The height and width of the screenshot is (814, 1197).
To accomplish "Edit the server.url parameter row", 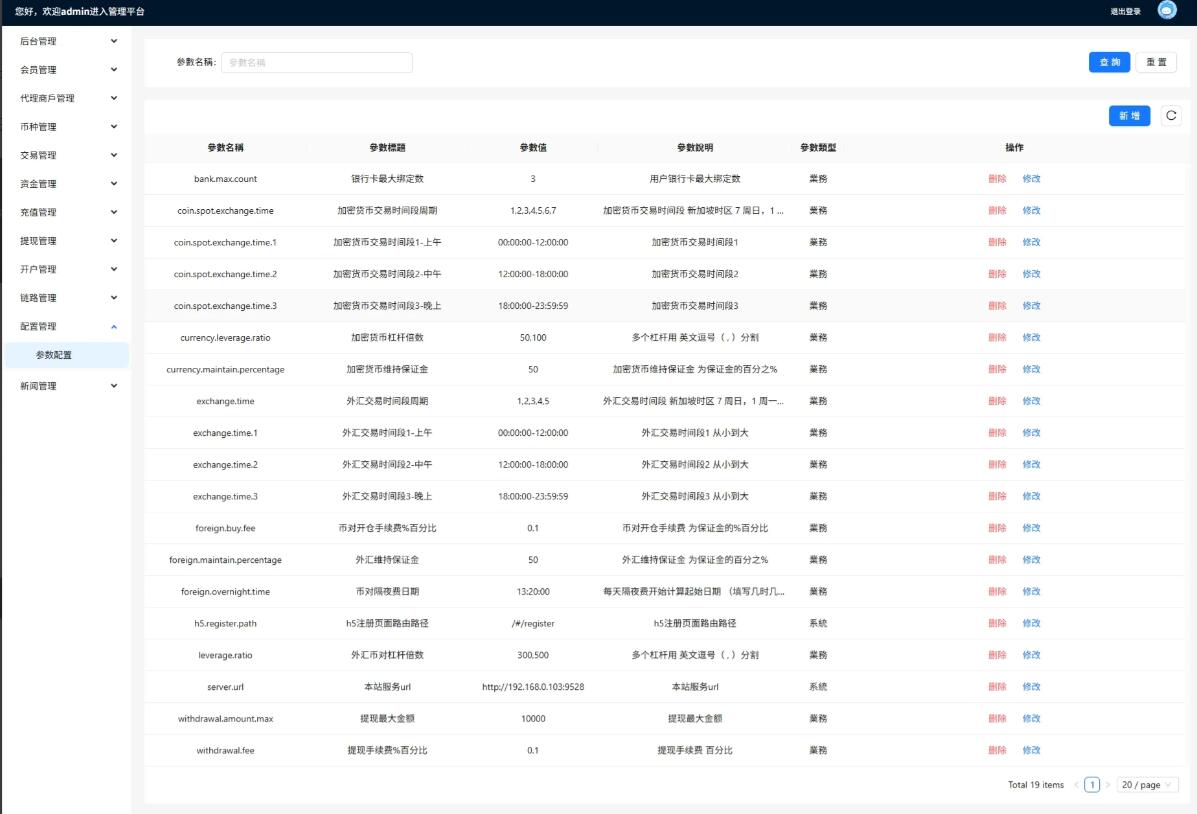I will click(x=1031, y=687).
